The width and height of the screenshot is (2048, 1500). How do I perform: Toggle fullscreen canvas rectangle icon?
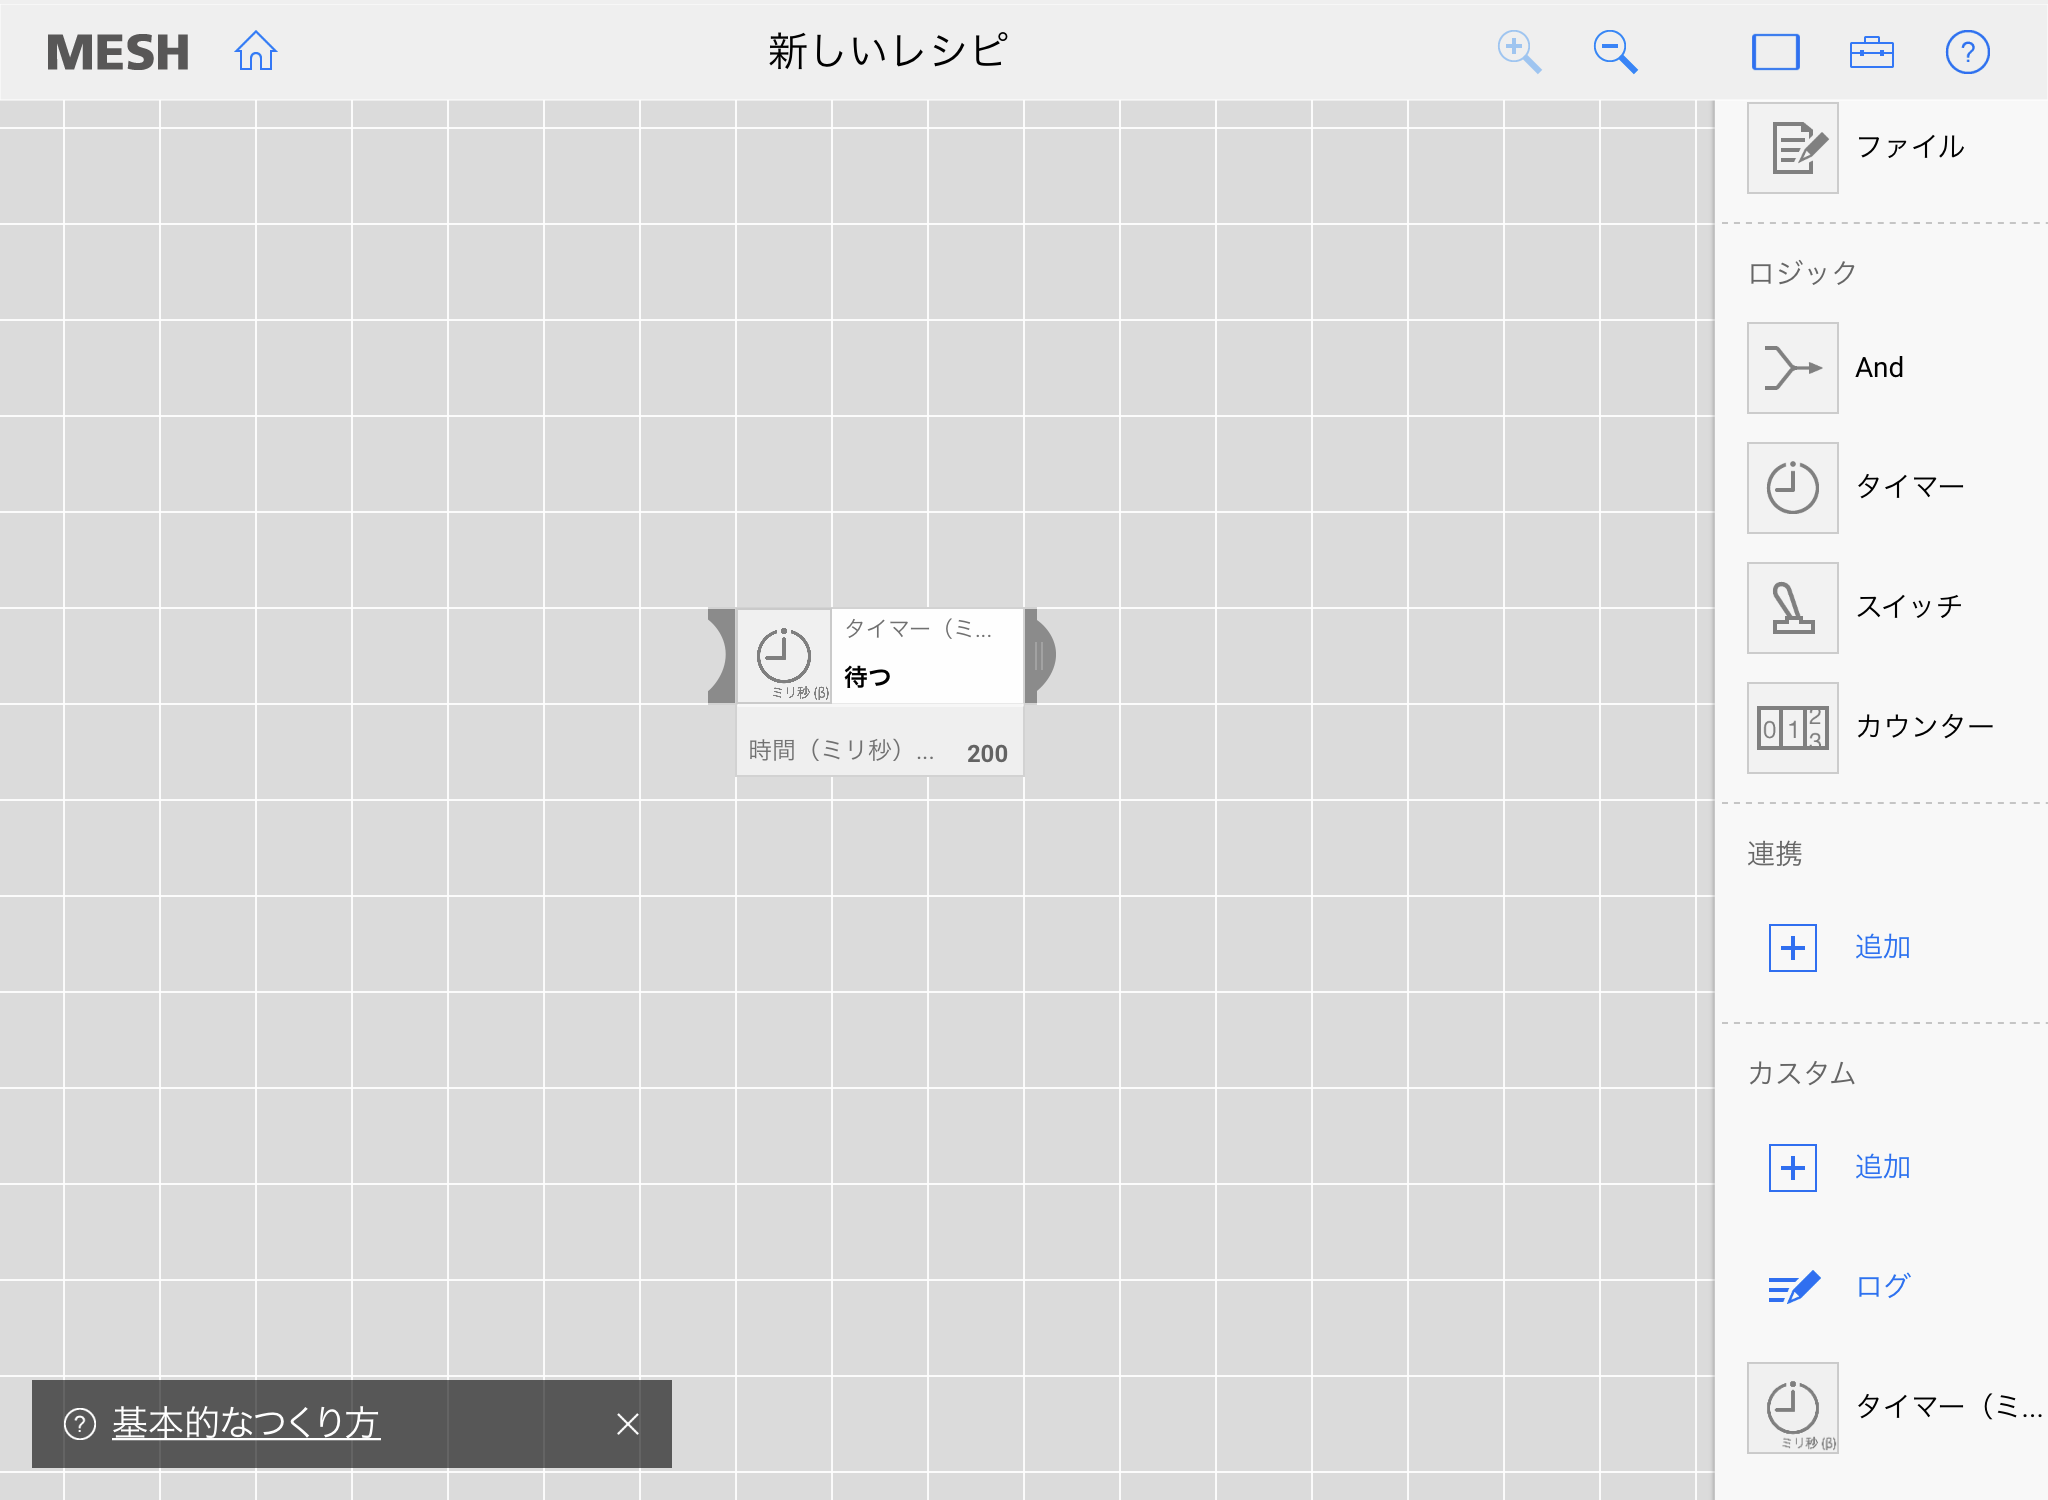click(1776, 52)
